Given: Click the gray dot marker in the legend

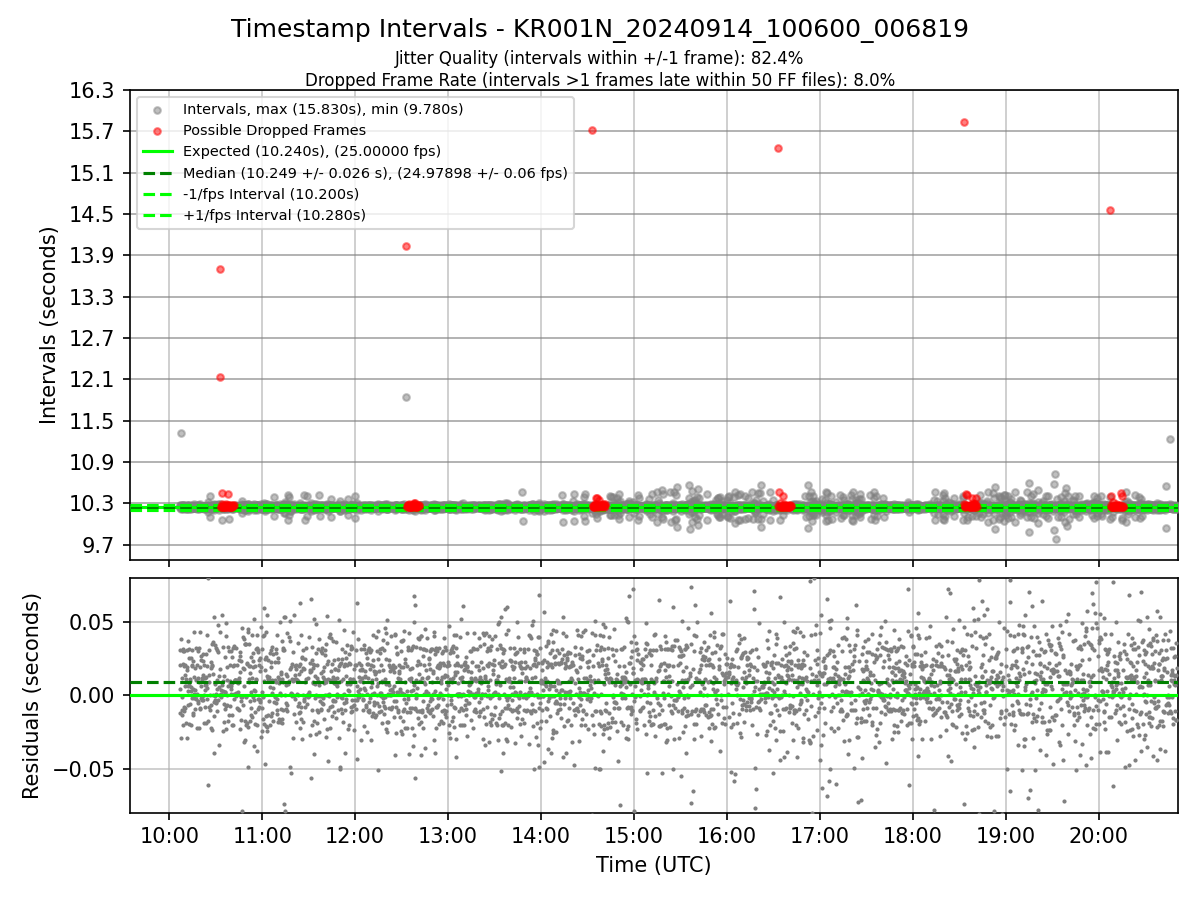Looking at the screenshot, I should [x=157, y=110].
